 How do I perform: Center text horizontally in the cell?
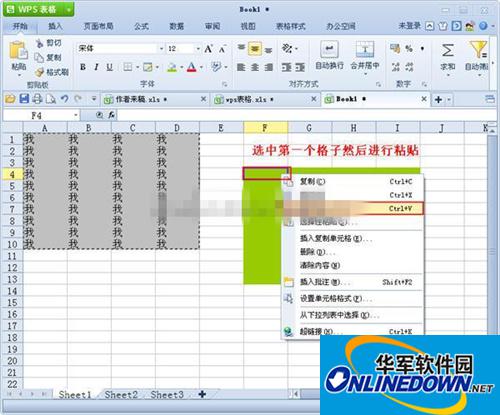(x=255, y=68)
